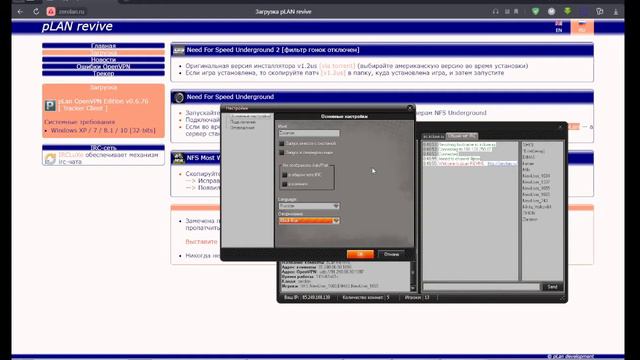The image size is (640, 360).
Task: Click the NFS Most Wanted section icon
Action: 178,158
